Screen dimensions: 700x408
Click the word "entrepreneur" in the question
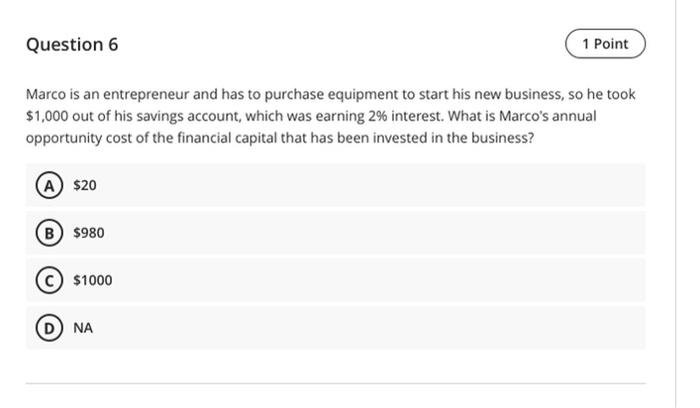pyautogui.click(x=146, y=95)
